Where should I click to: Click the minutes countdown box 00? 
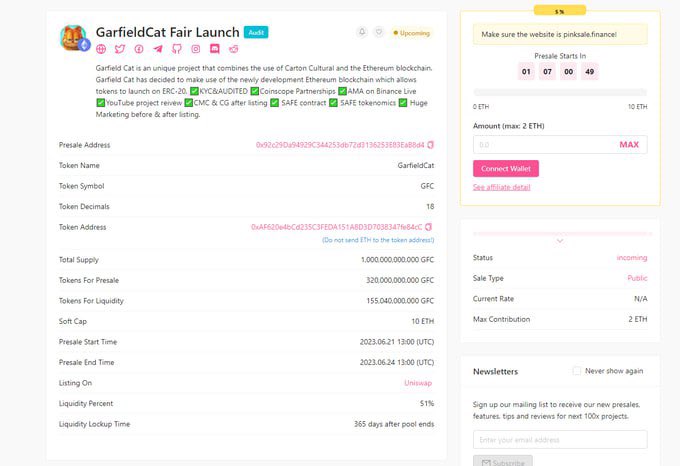click(x=569, y=72)
